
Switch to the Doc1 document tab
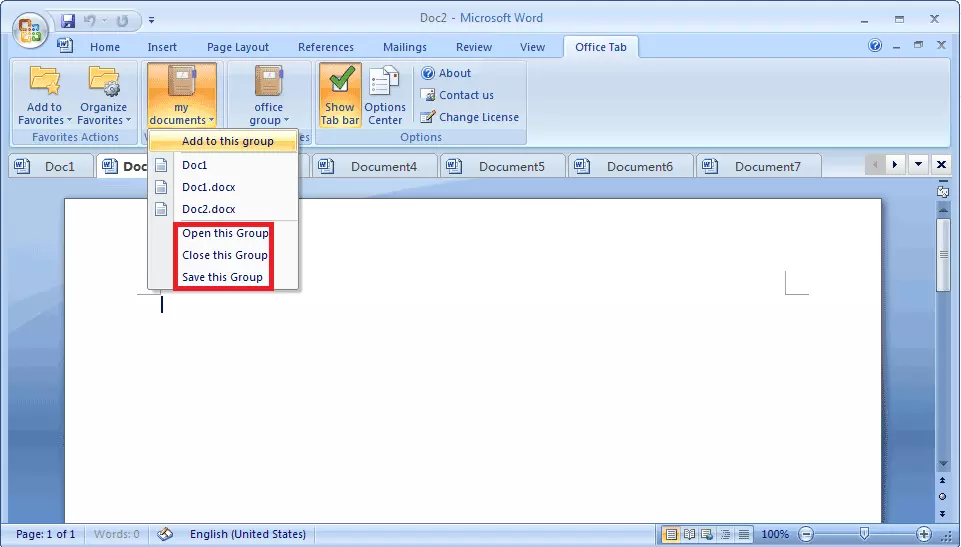(x=51, y=167)
